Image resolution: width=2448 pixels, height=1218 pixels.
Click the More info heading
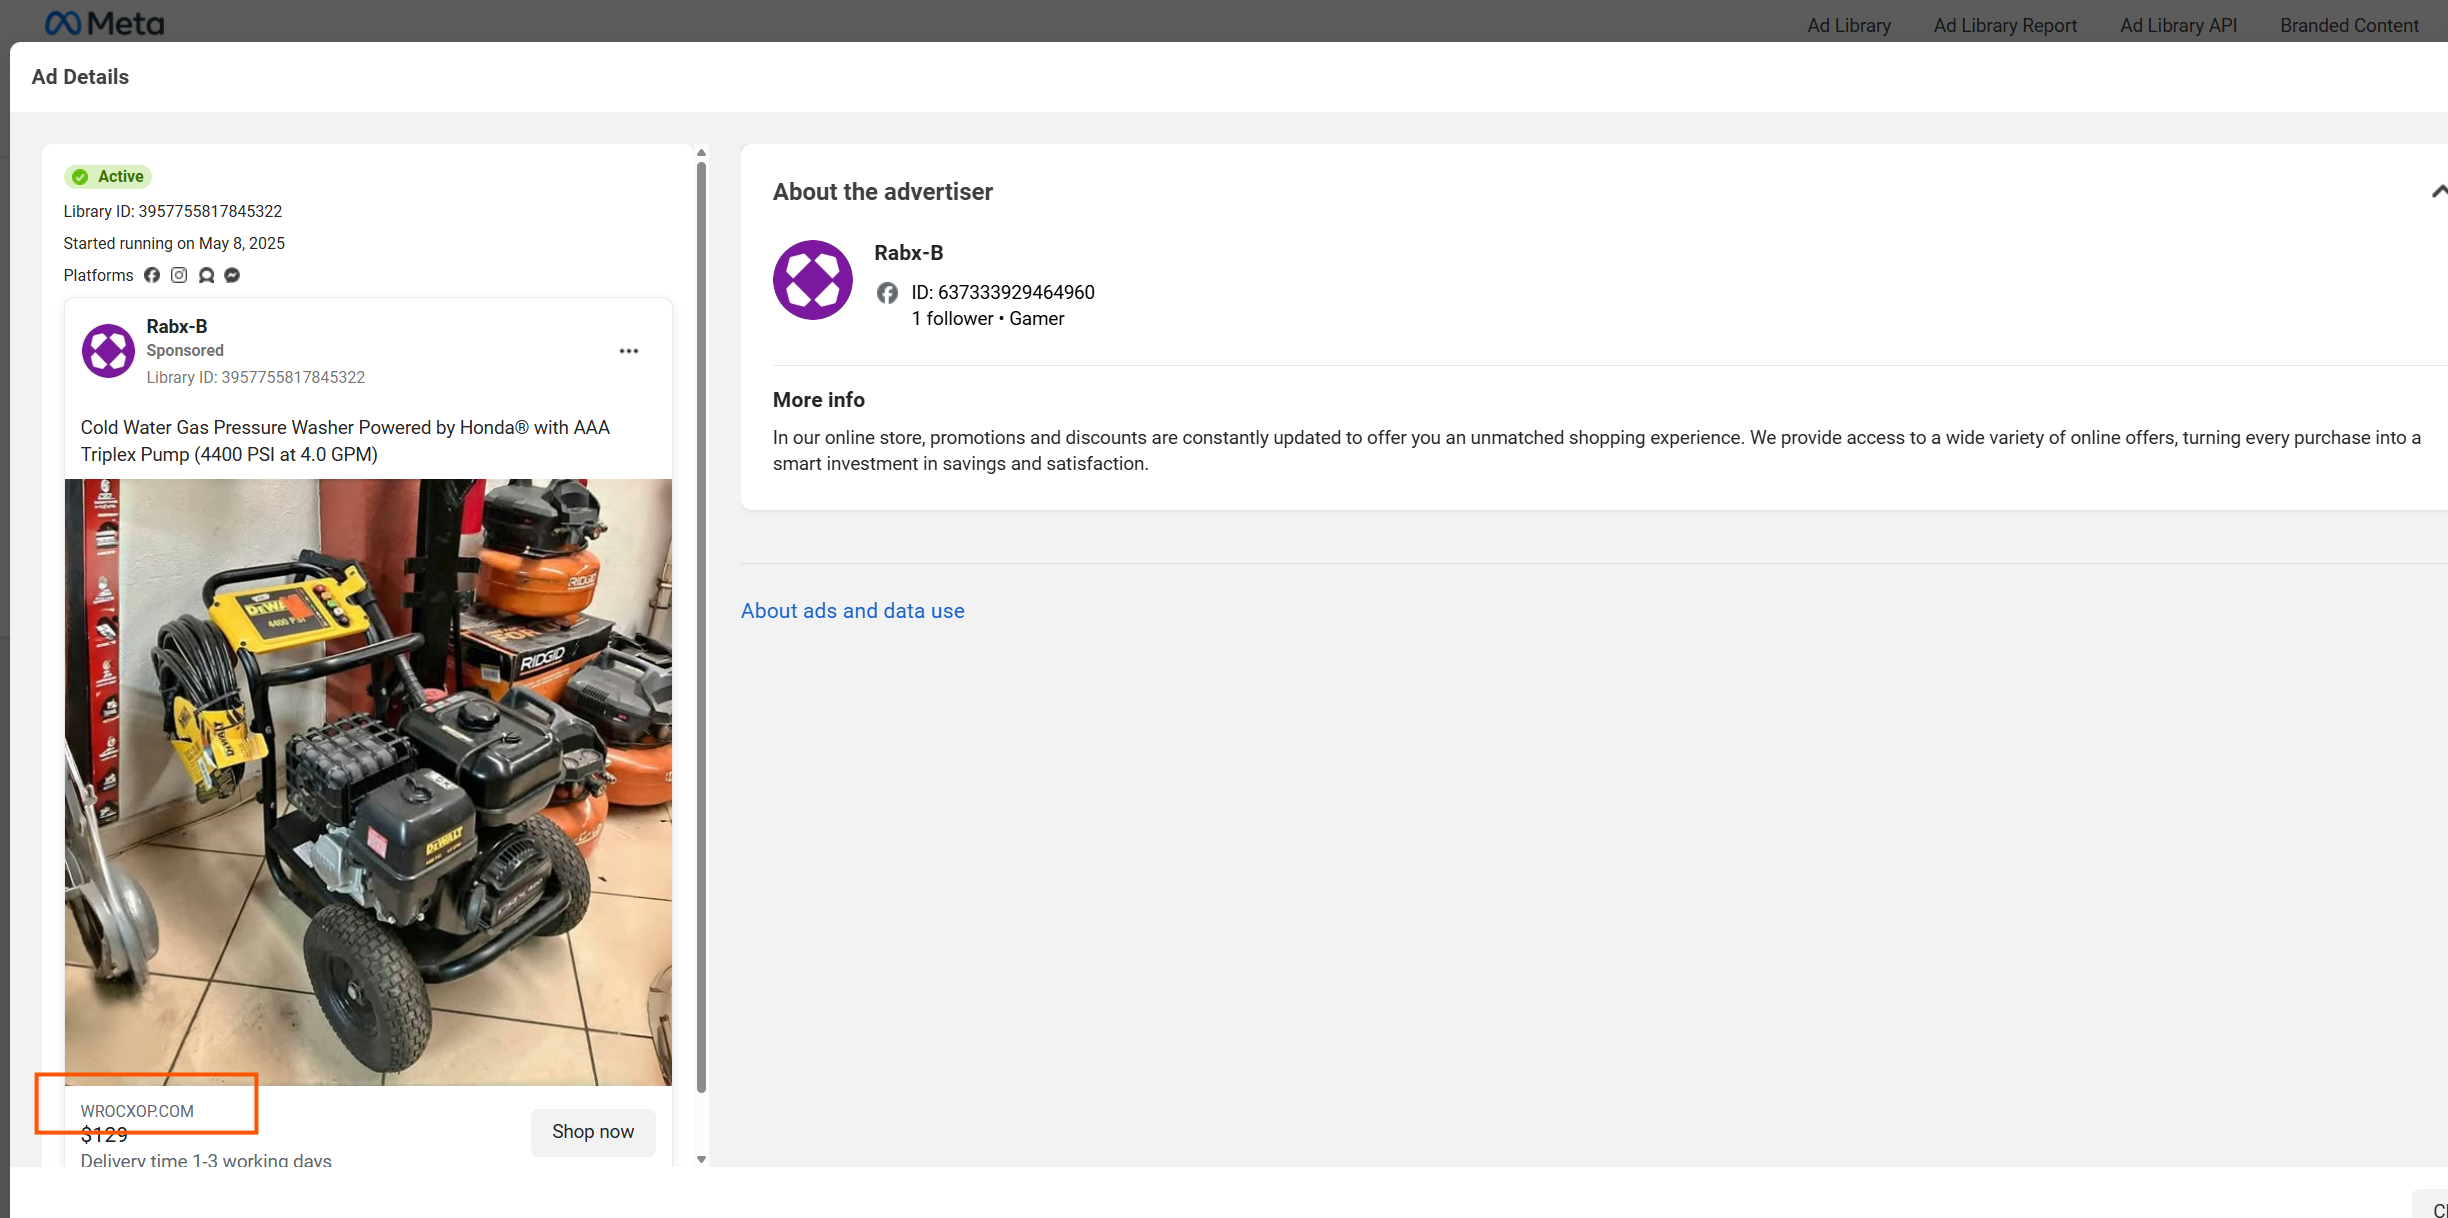pos(819,400)
